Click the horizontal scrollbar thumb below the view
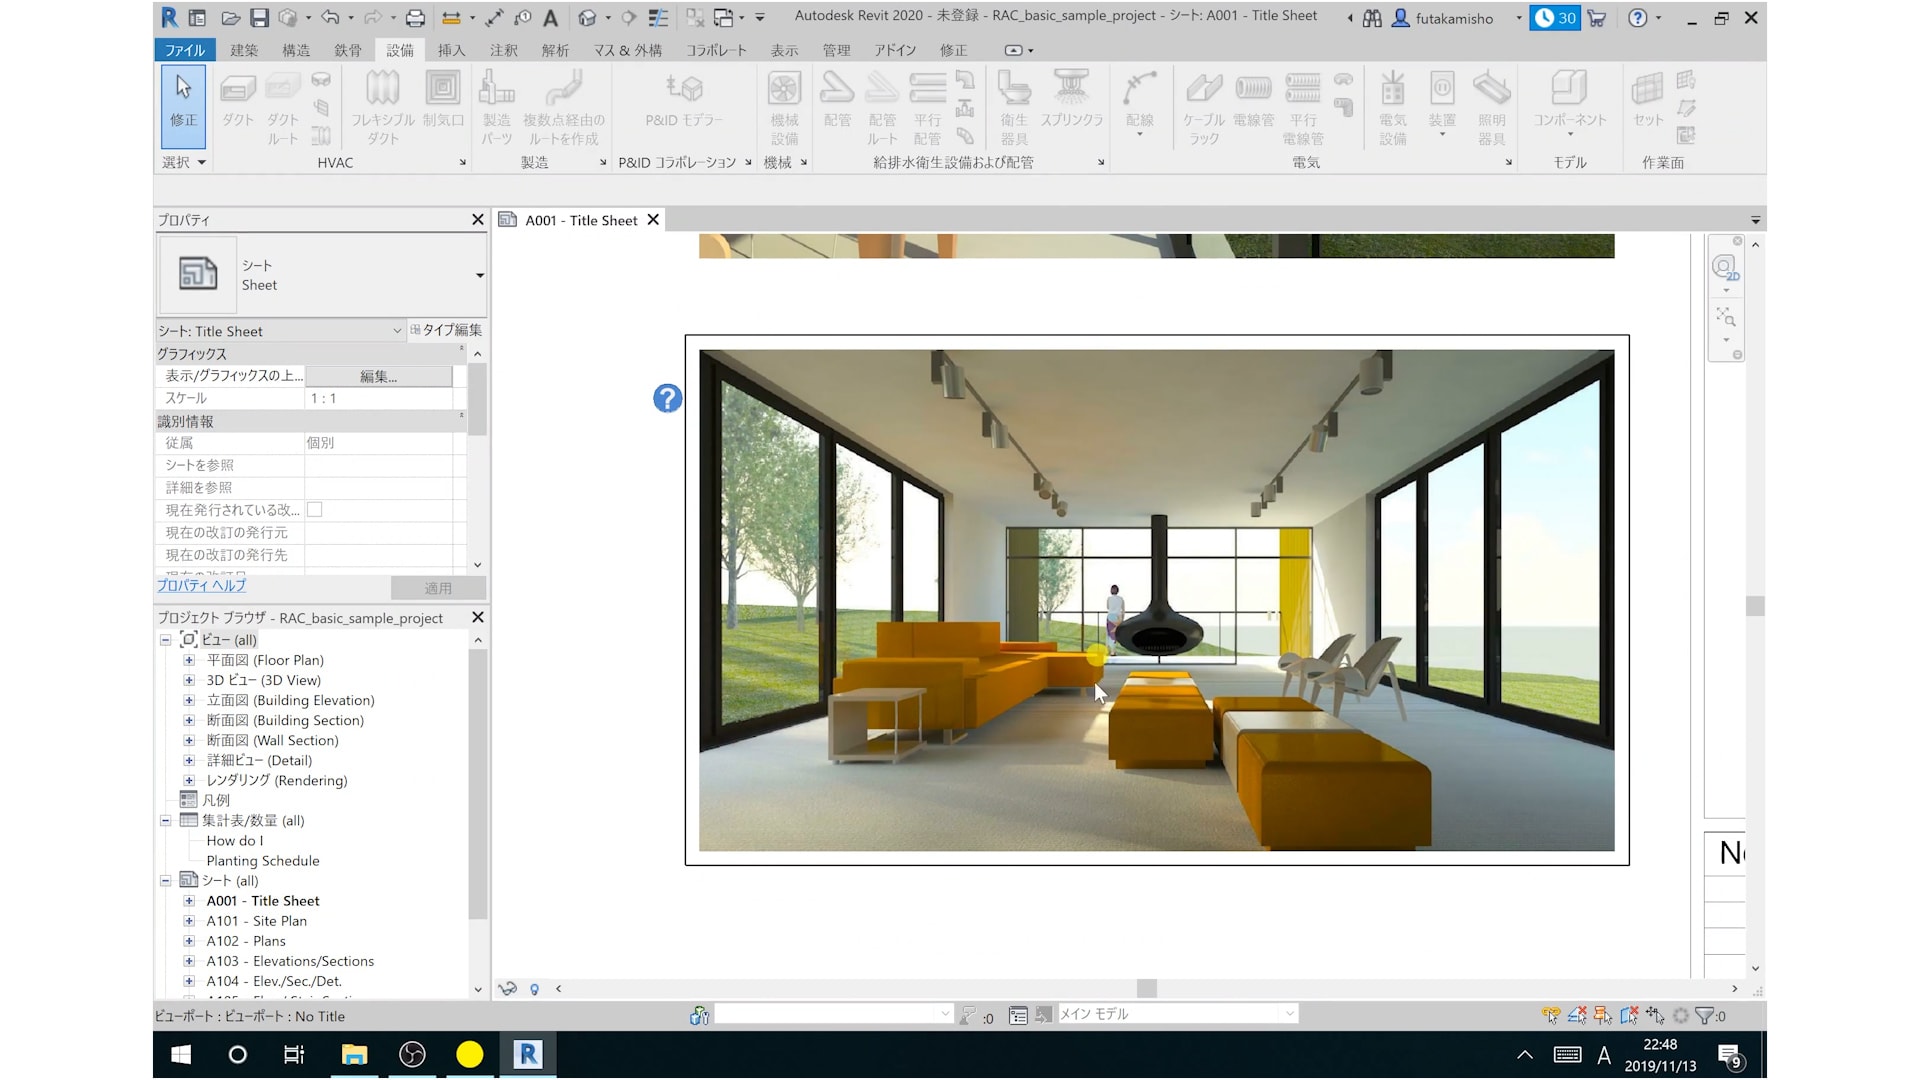This screenshot has width=1920, height=1080. 1147,989
